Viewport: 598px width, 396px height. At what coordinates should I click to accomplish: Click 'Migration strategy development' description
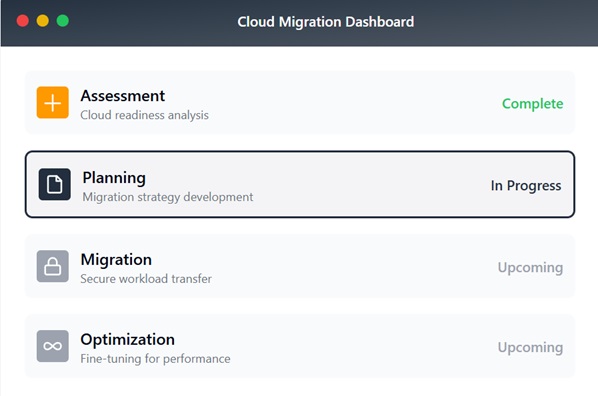click(x=168, y=197)
